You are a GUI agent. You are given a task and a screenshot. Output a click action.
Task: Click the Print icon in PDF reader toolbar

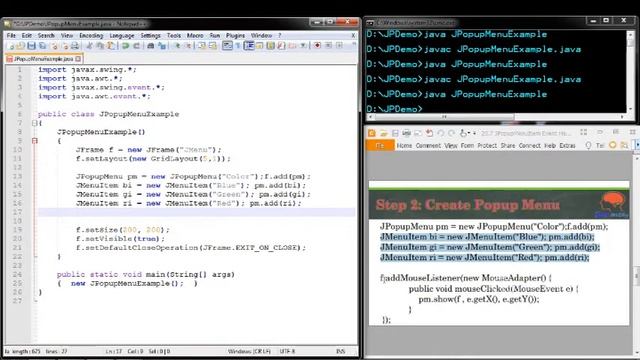click(x=407, y=133)
